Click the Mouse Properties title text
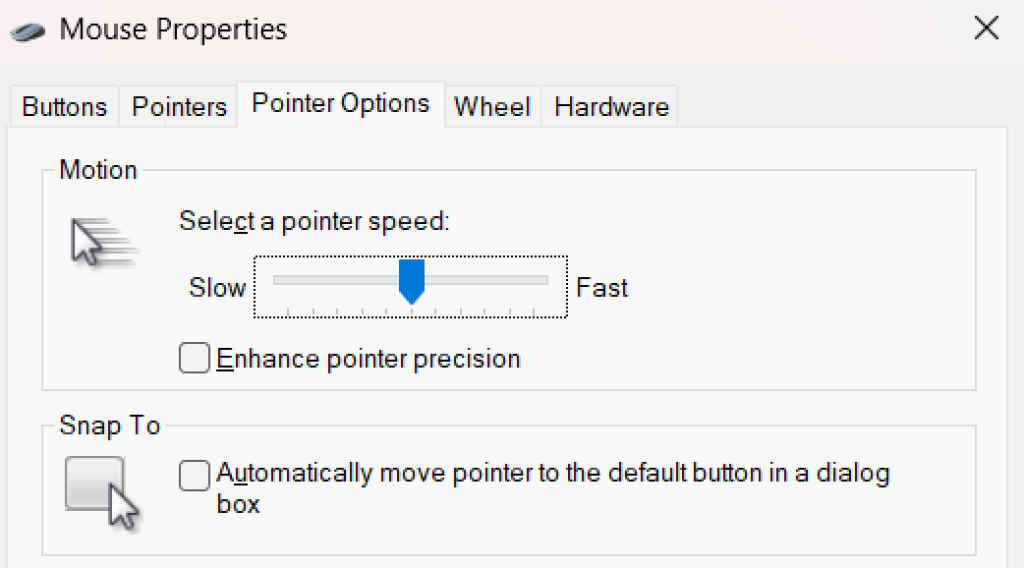Viewport: 1024px width, 568px height. 173,30
